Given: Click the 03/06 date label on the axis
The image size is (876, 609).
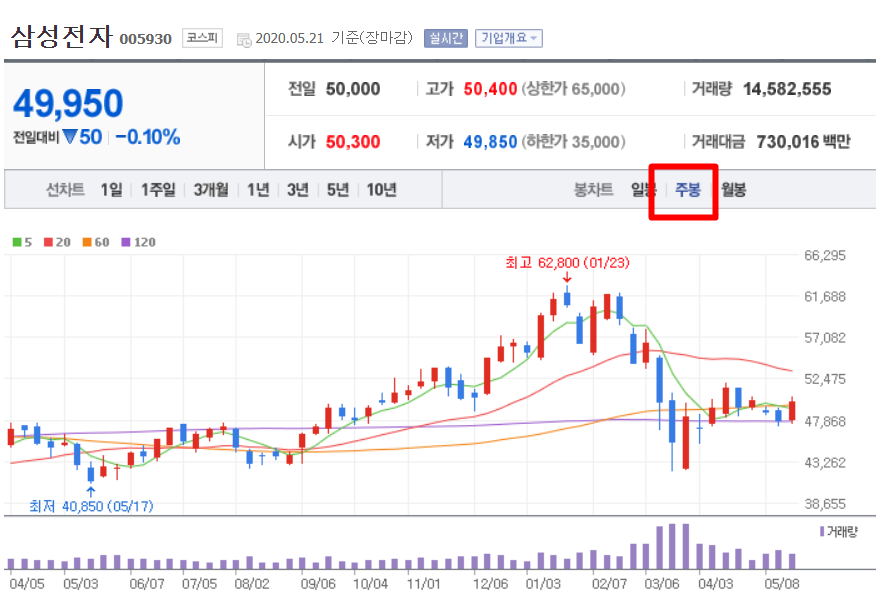Looking at the screenshot, I should [x=662, y=584].
